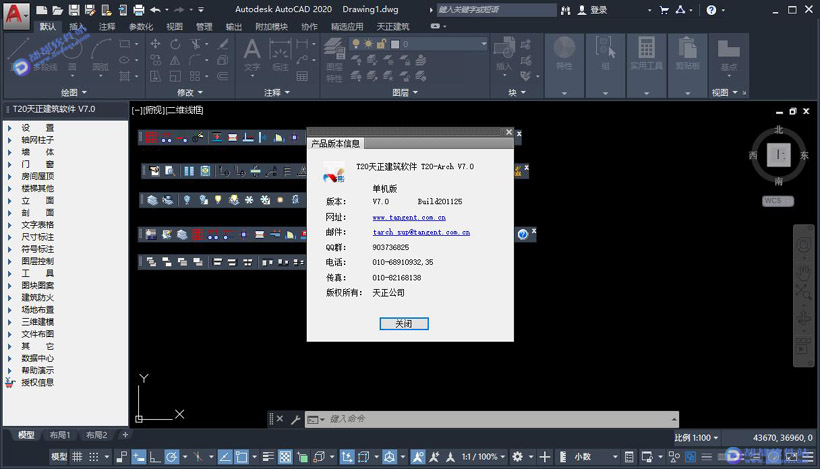
Task: Select the Mirror tool in 修改 panel
Action: (175, 60)
